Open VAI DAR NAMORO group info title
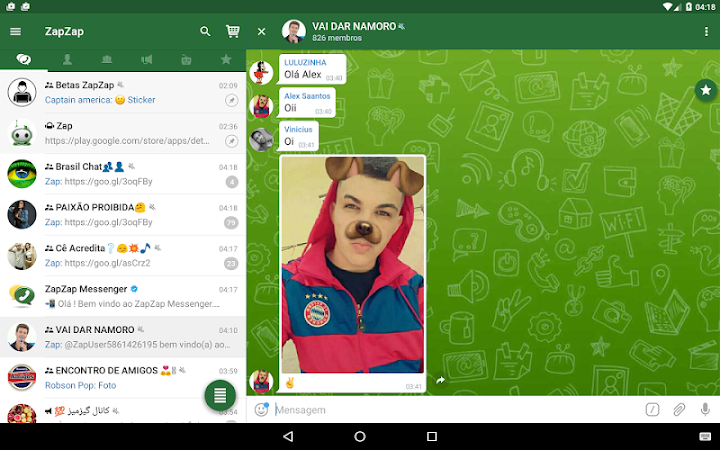 click(354, 26)
